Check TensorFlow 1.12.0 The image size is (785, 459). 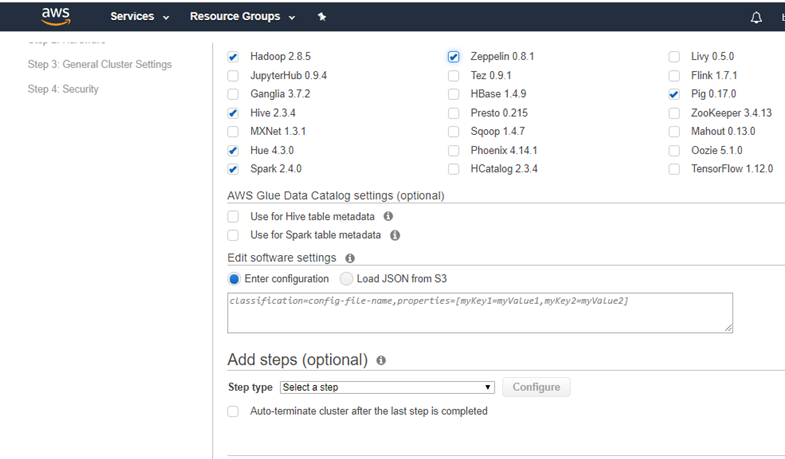(674, 169)
